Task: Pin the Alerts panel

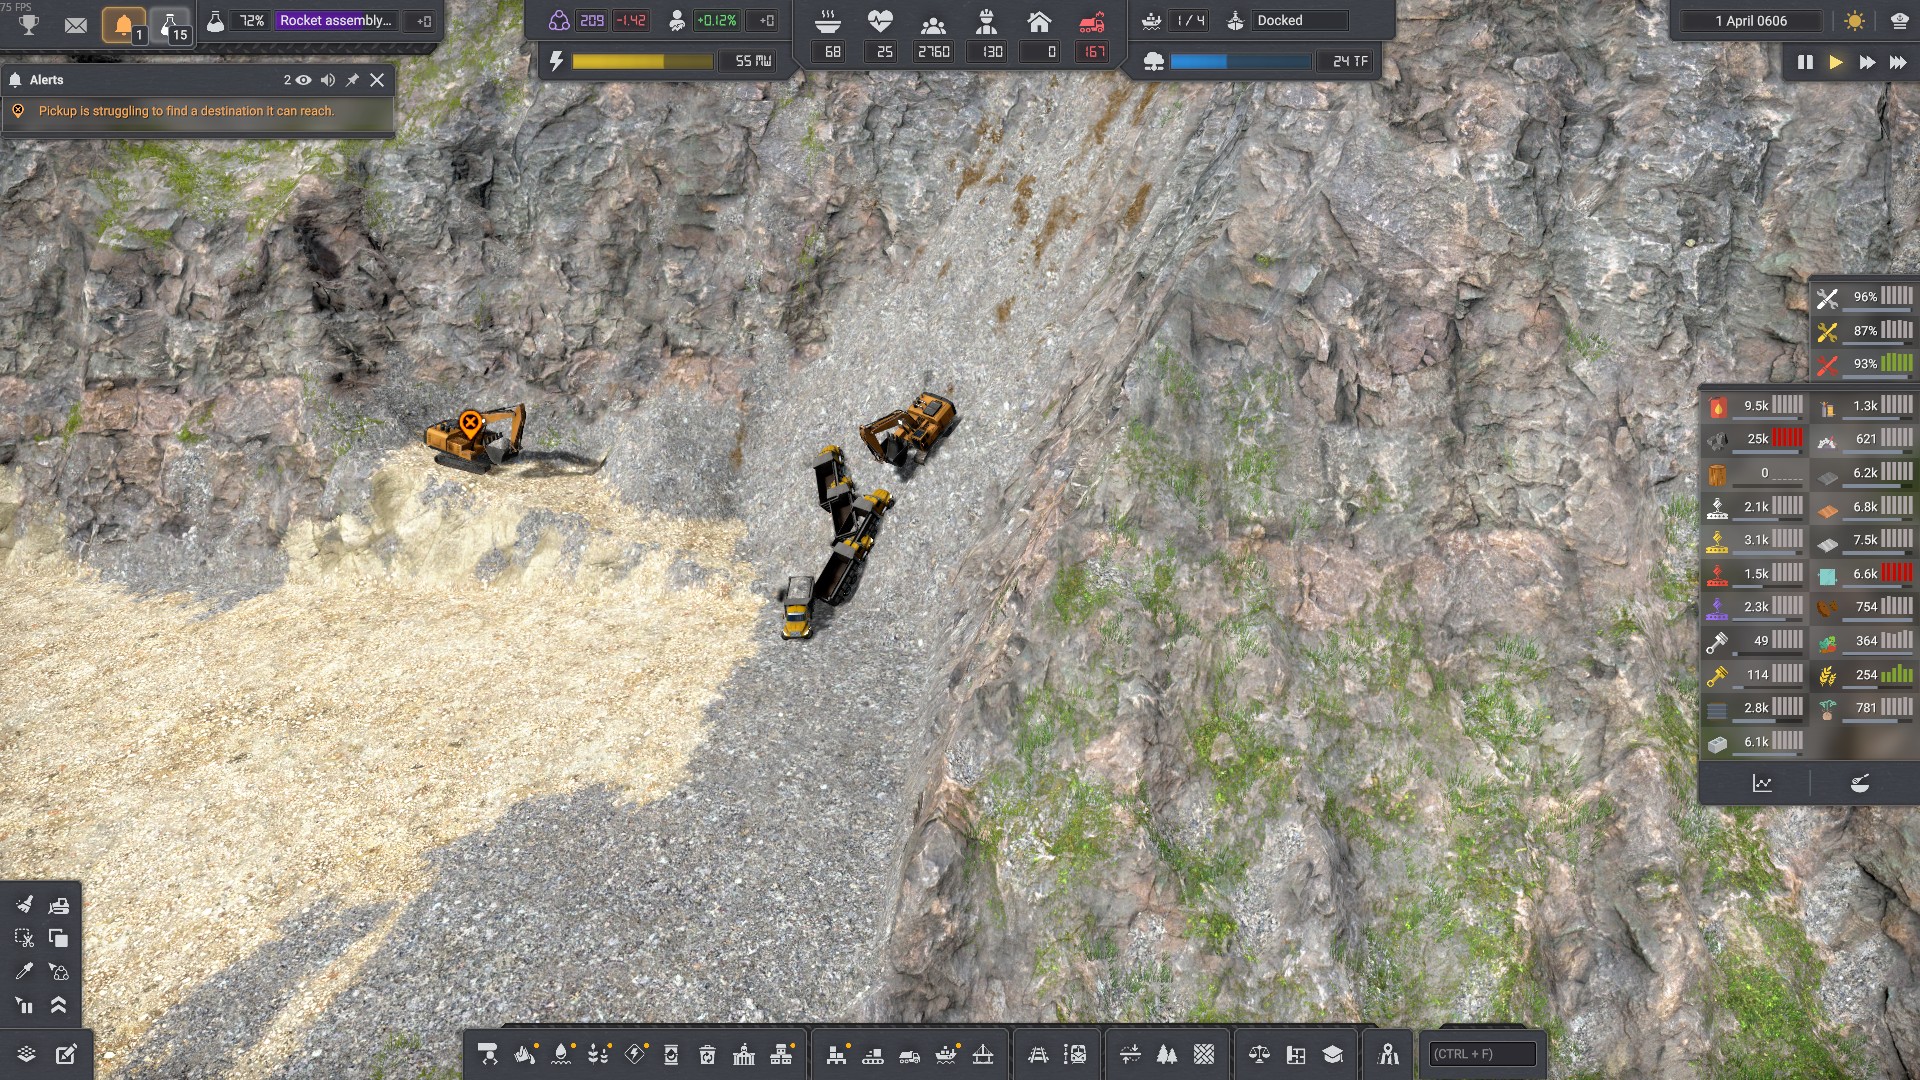Action: point(352,80)
